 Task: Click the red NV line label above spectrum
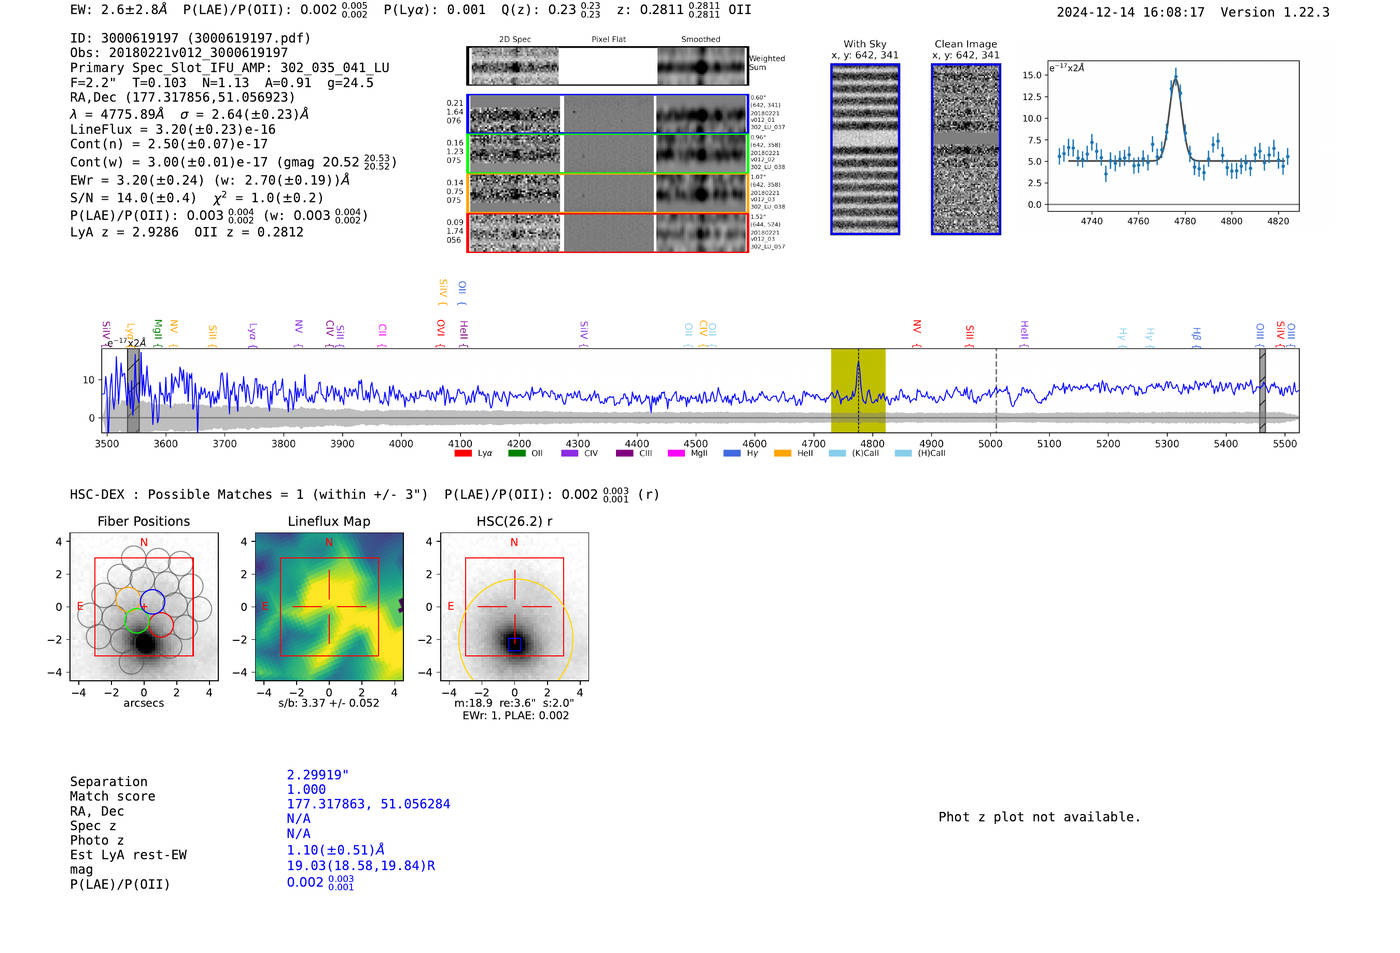pyautogui.click(x=916, y=330)
